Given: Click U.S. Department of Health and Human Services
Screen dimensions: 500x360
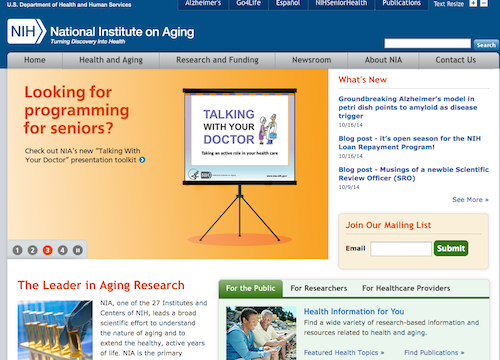Looking at the screenshot, I should click(x=69, y=5).
